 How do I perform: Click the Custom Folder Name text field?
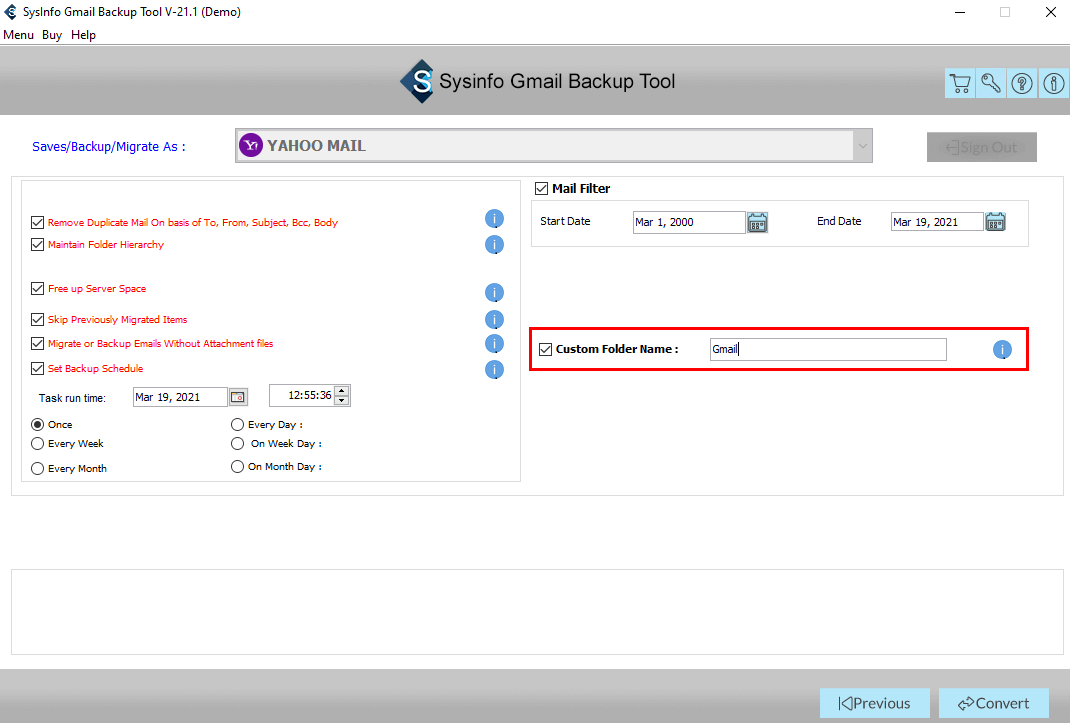click(x=828, y=350)
